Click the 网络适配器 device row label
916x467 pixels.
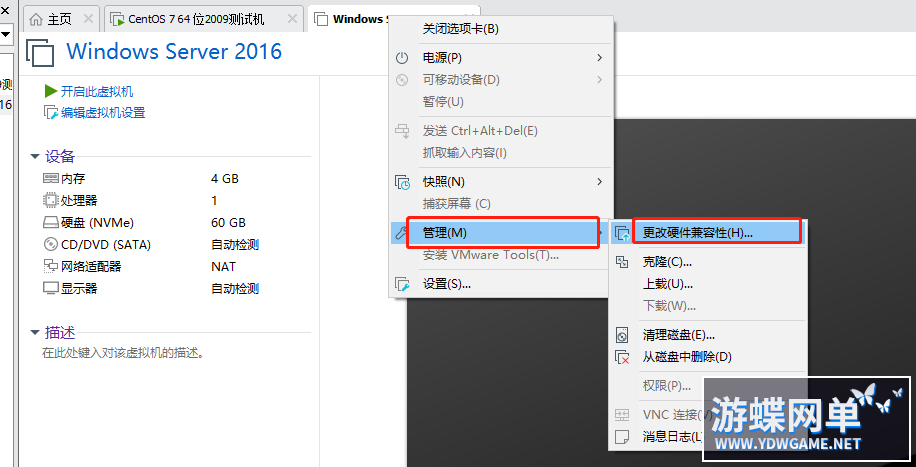click(91, 267)
